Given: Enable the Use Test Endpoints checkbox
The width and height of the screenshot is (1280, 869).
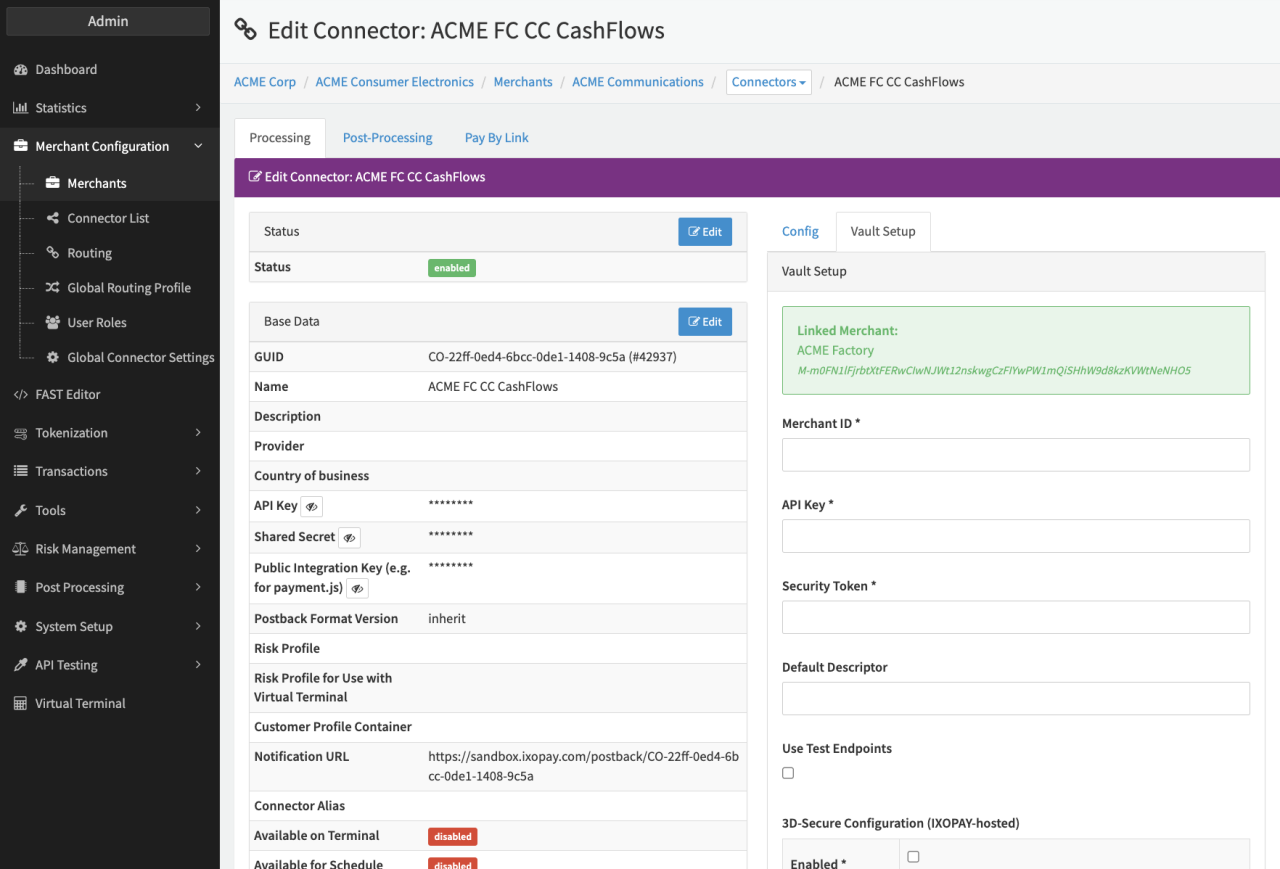Looking at the screenshot, I should click(788, 773).
